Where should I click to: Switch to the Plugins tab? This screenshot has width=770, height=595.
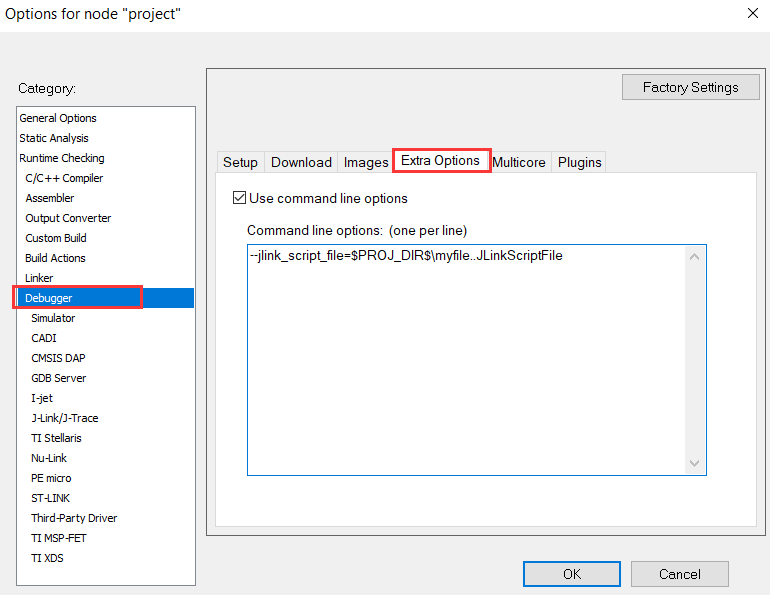(x=579, y=162)
